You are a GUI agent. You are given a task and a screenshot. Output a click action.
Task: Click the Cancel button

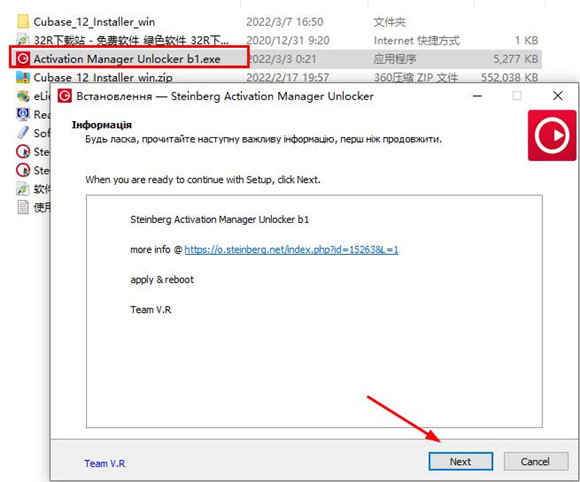pyautogui.click(x=536, y=461)
